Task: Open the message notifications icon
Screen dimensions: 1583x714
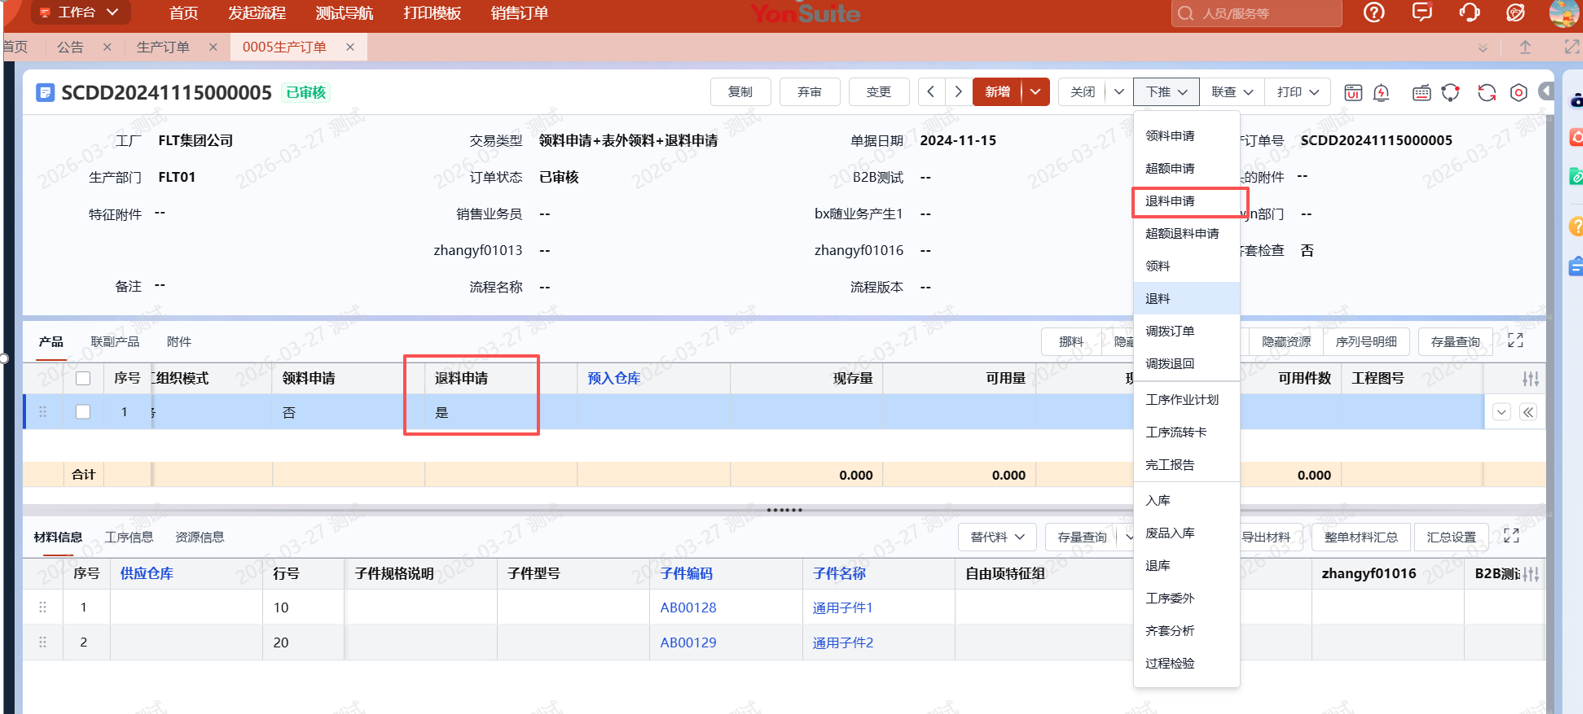Action: pyautogui.click(x=1421, y=13)
